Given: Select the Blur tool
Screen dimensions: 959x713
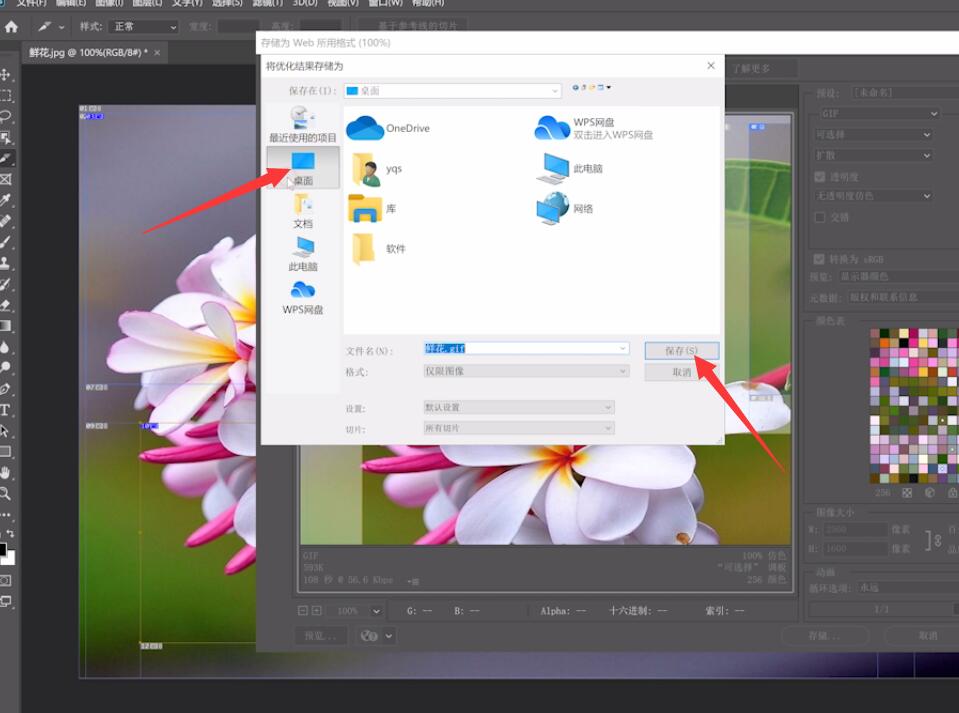Looking at the screenshot, I should 6,347.
